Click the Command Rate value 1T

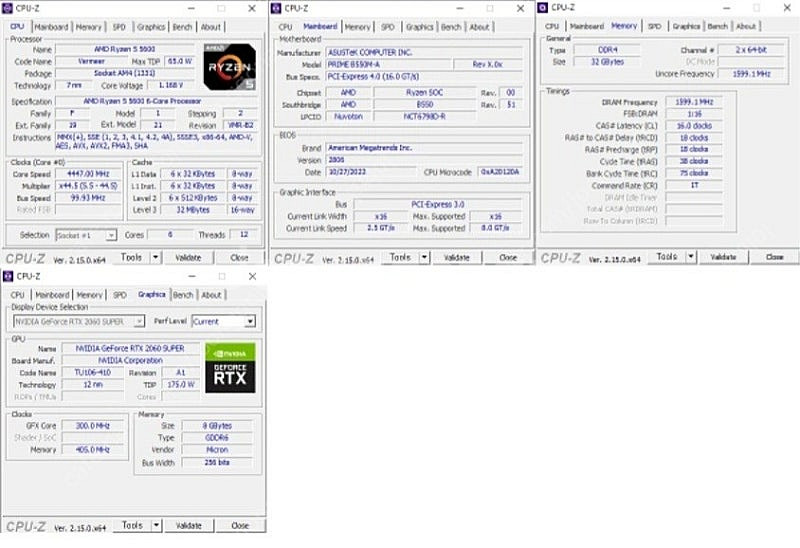point(694,185)
